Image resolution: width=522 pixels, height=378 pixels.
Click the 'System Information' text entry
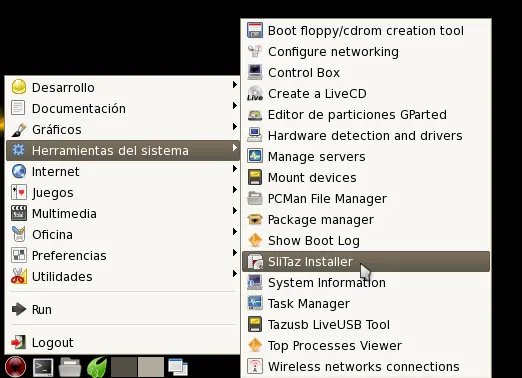tap(327, 283)
